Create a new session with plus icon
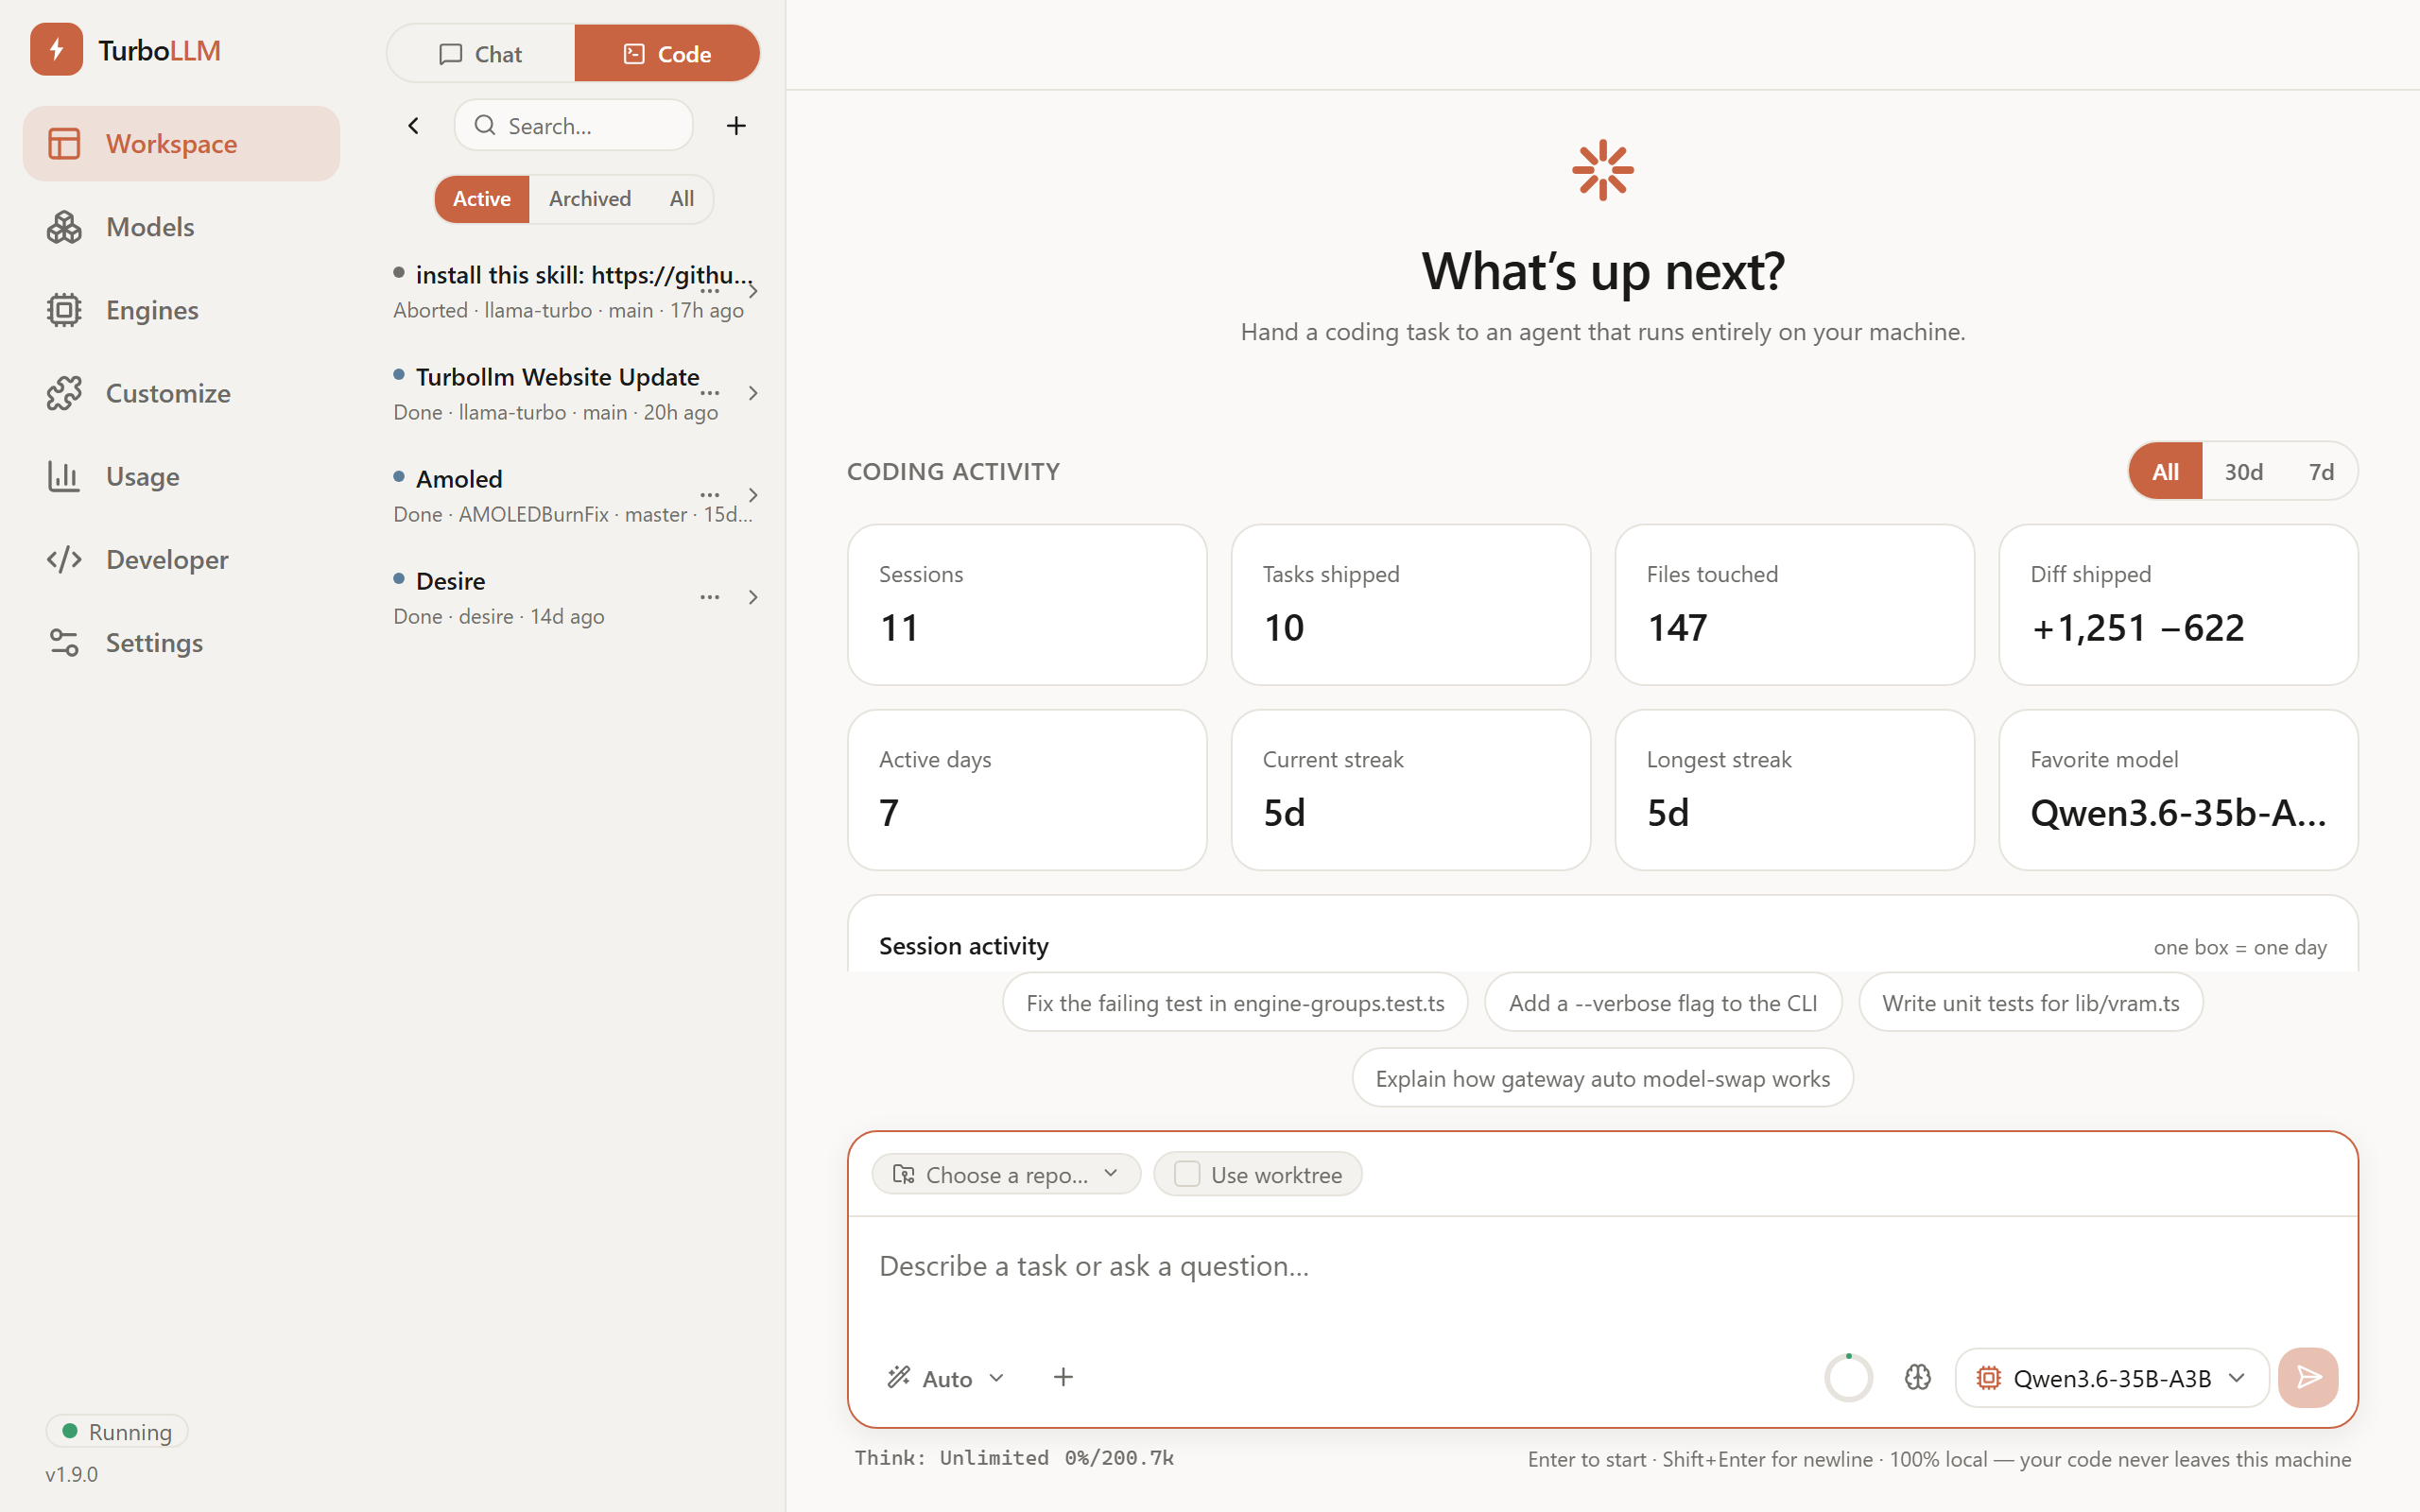 (x=736, y=126)
